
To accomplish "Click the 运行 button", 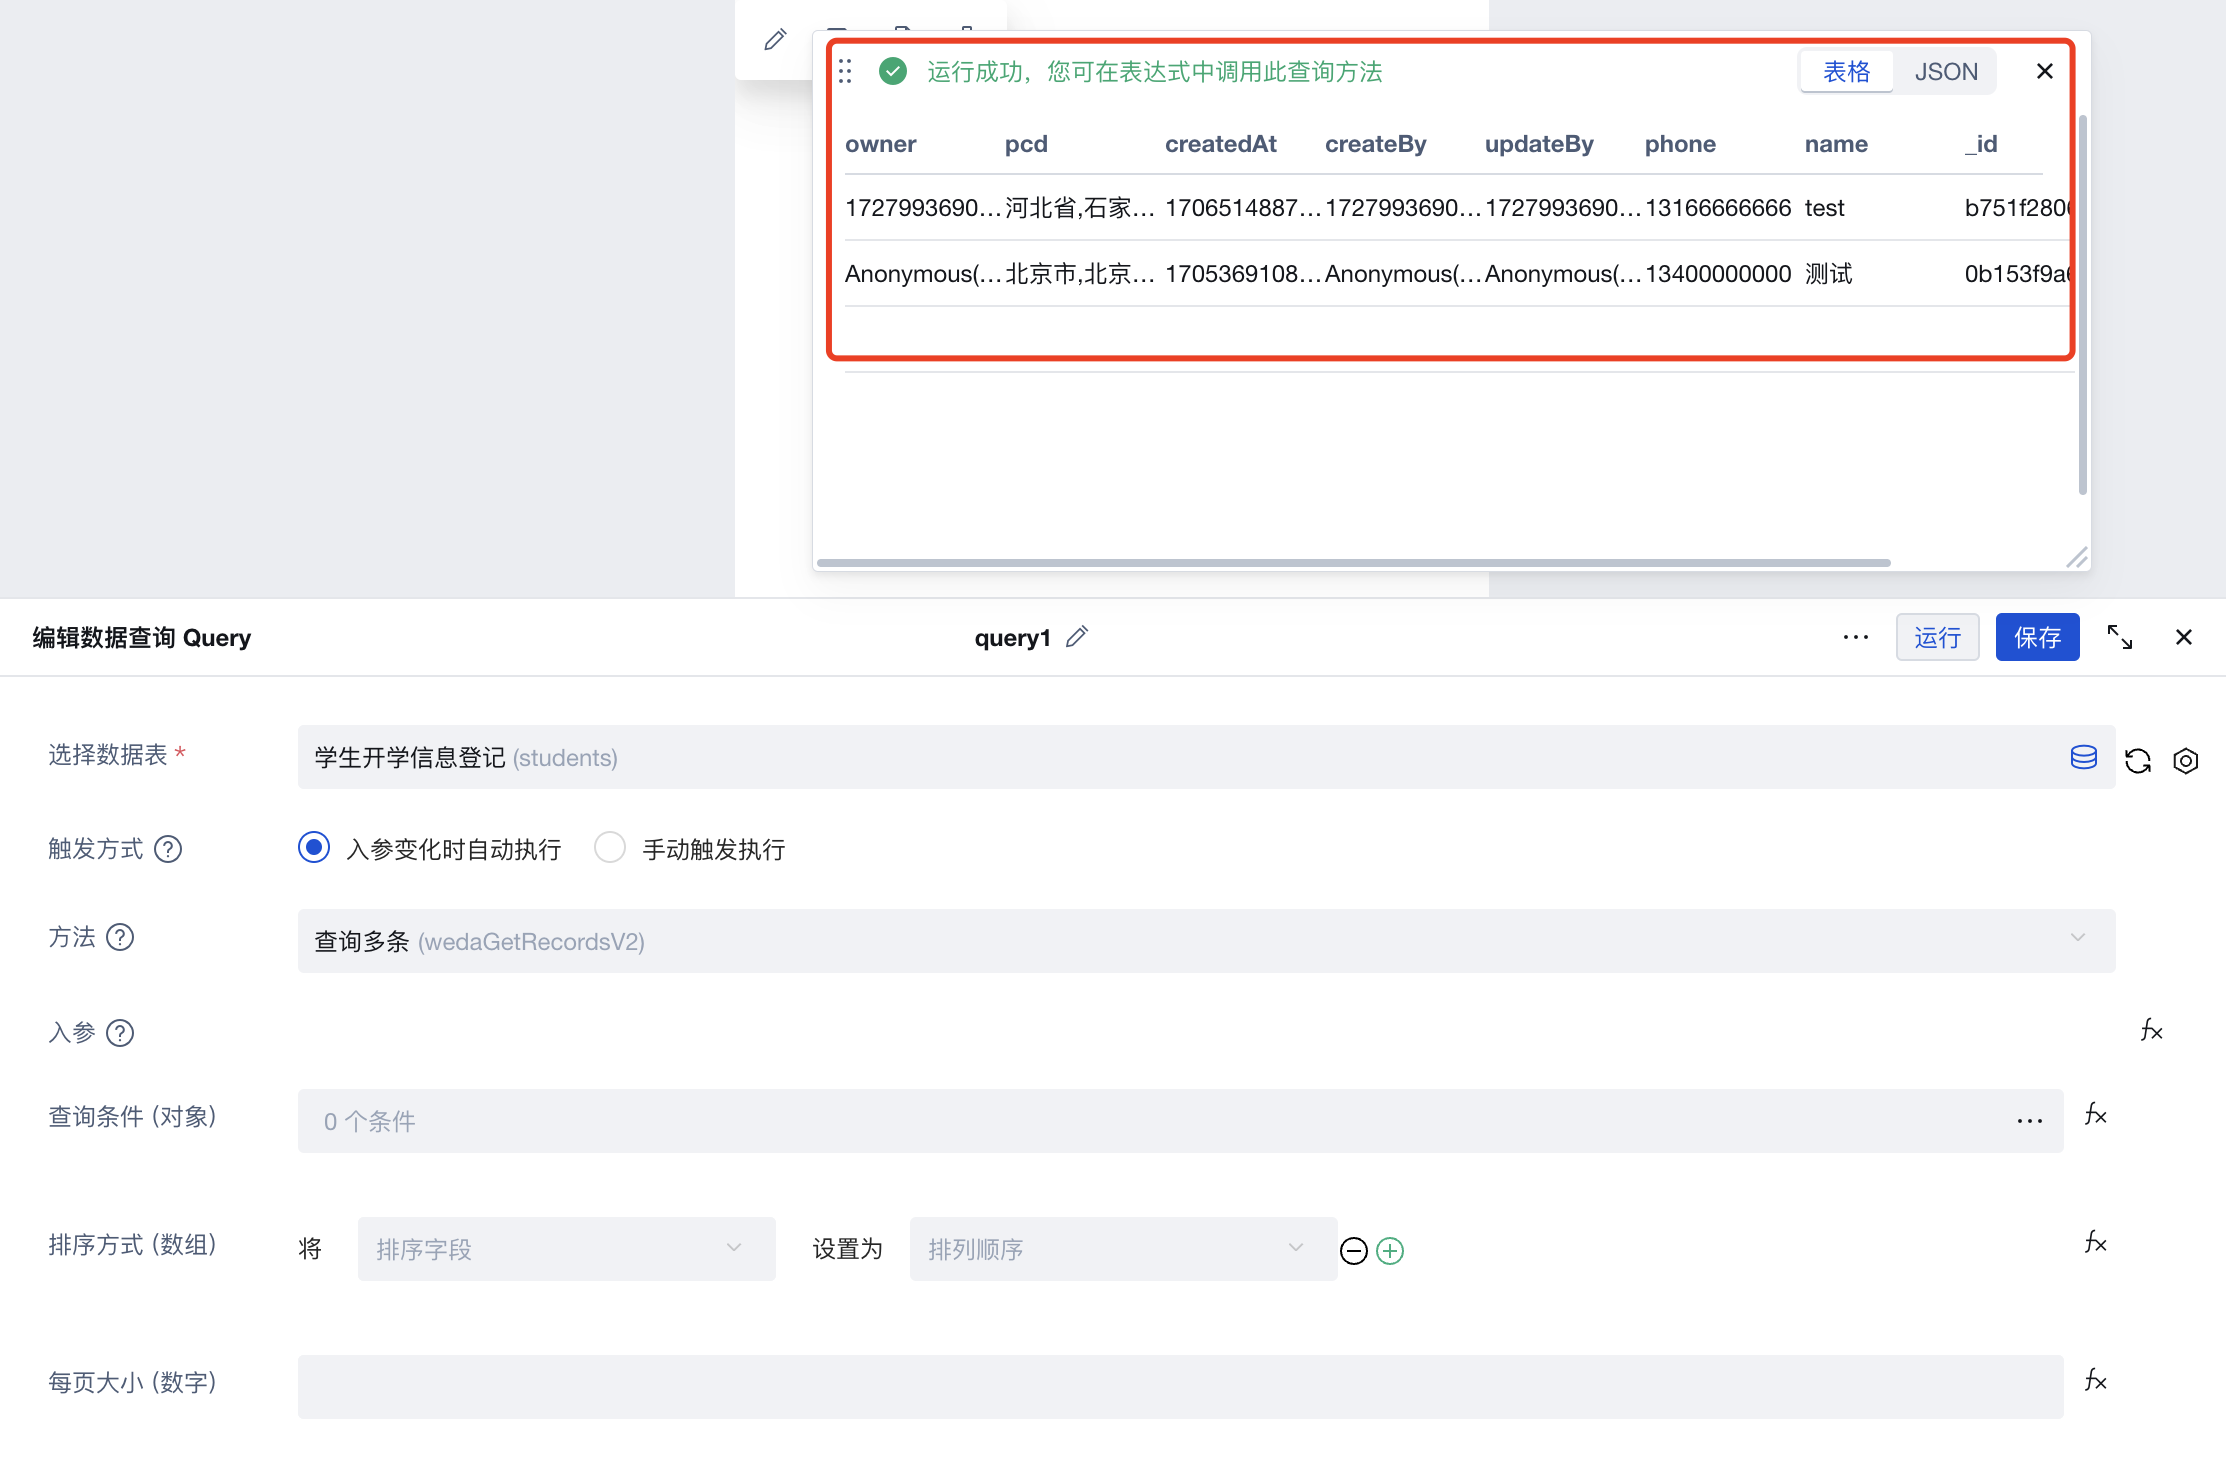I will pos(1938,637).
